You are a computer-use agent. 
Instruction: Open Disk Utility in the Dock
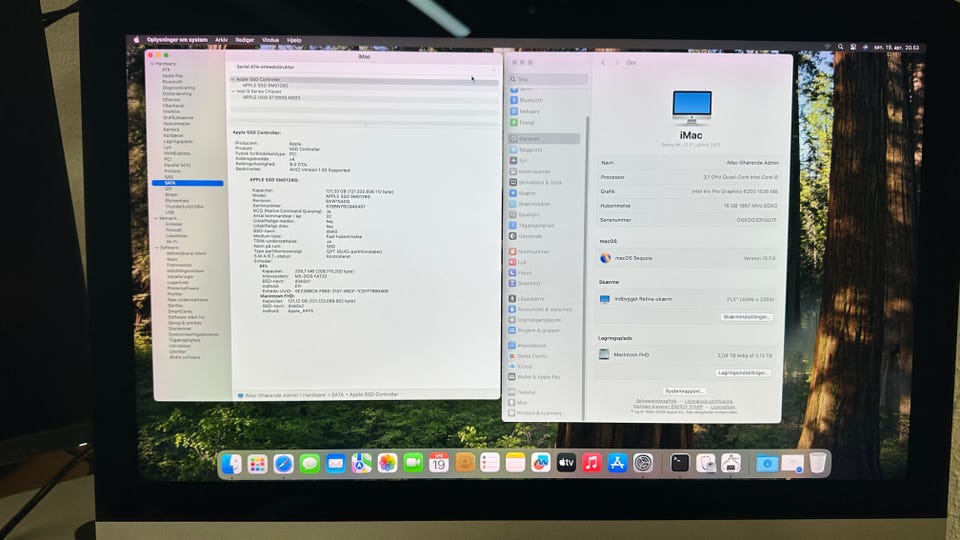705,463
